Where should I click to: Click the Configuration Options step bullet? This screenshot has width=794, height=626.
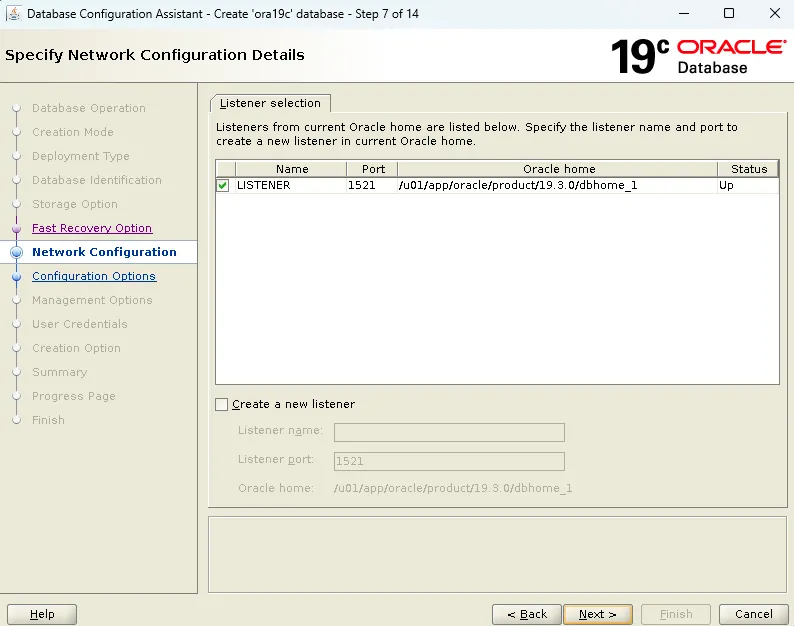pos(17,277)
